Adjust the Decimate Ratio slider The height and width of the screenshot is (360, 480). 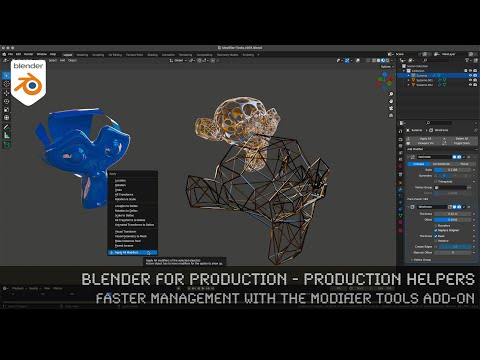click(x=452, y=170)
